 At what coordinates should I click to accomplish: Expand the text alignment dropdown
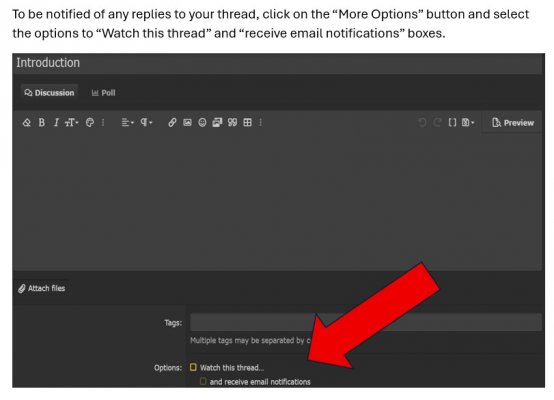click(128, 123)
